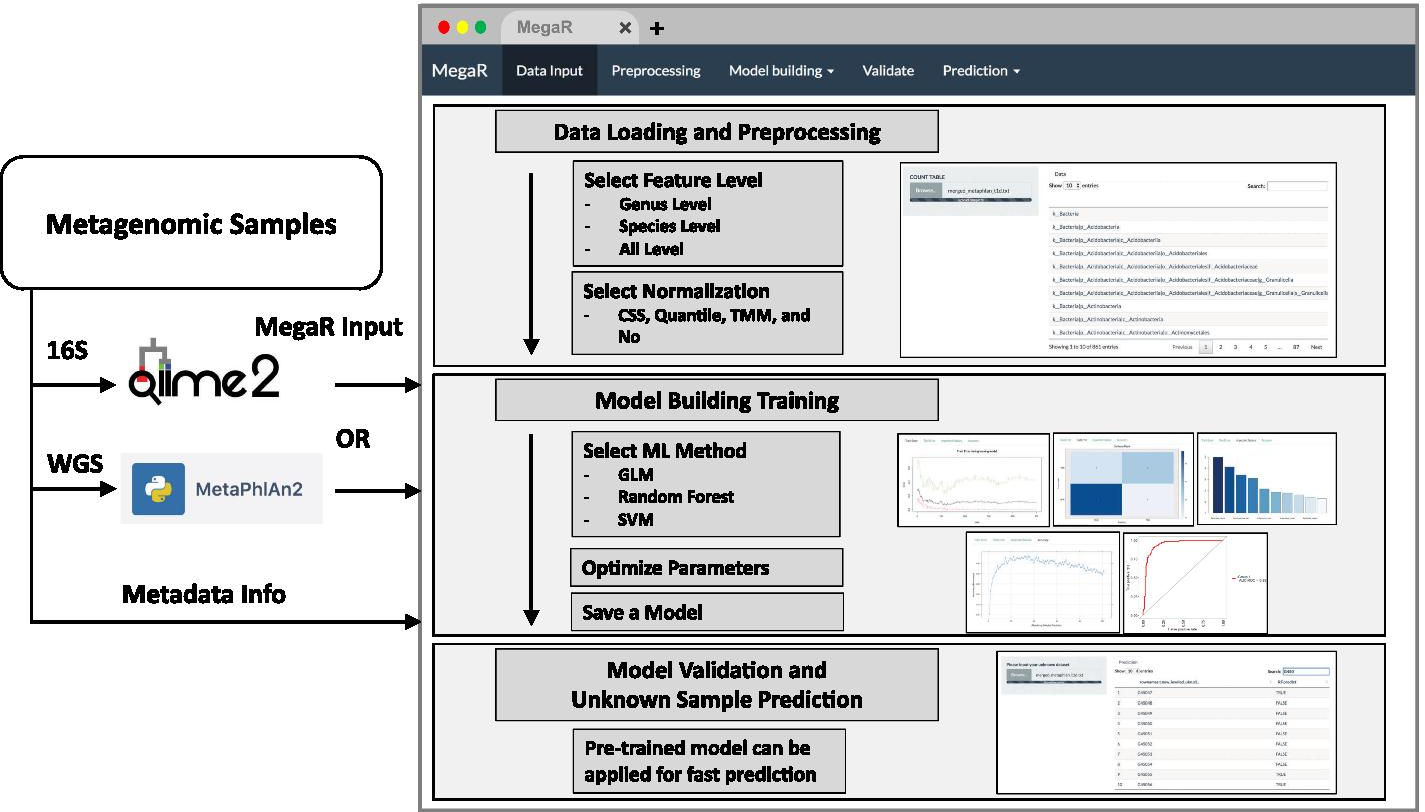This screenshot has height=812, width=1425.
Task: Click the MegaR Input label
Action: pyautogui.click(x=329, y=326)
